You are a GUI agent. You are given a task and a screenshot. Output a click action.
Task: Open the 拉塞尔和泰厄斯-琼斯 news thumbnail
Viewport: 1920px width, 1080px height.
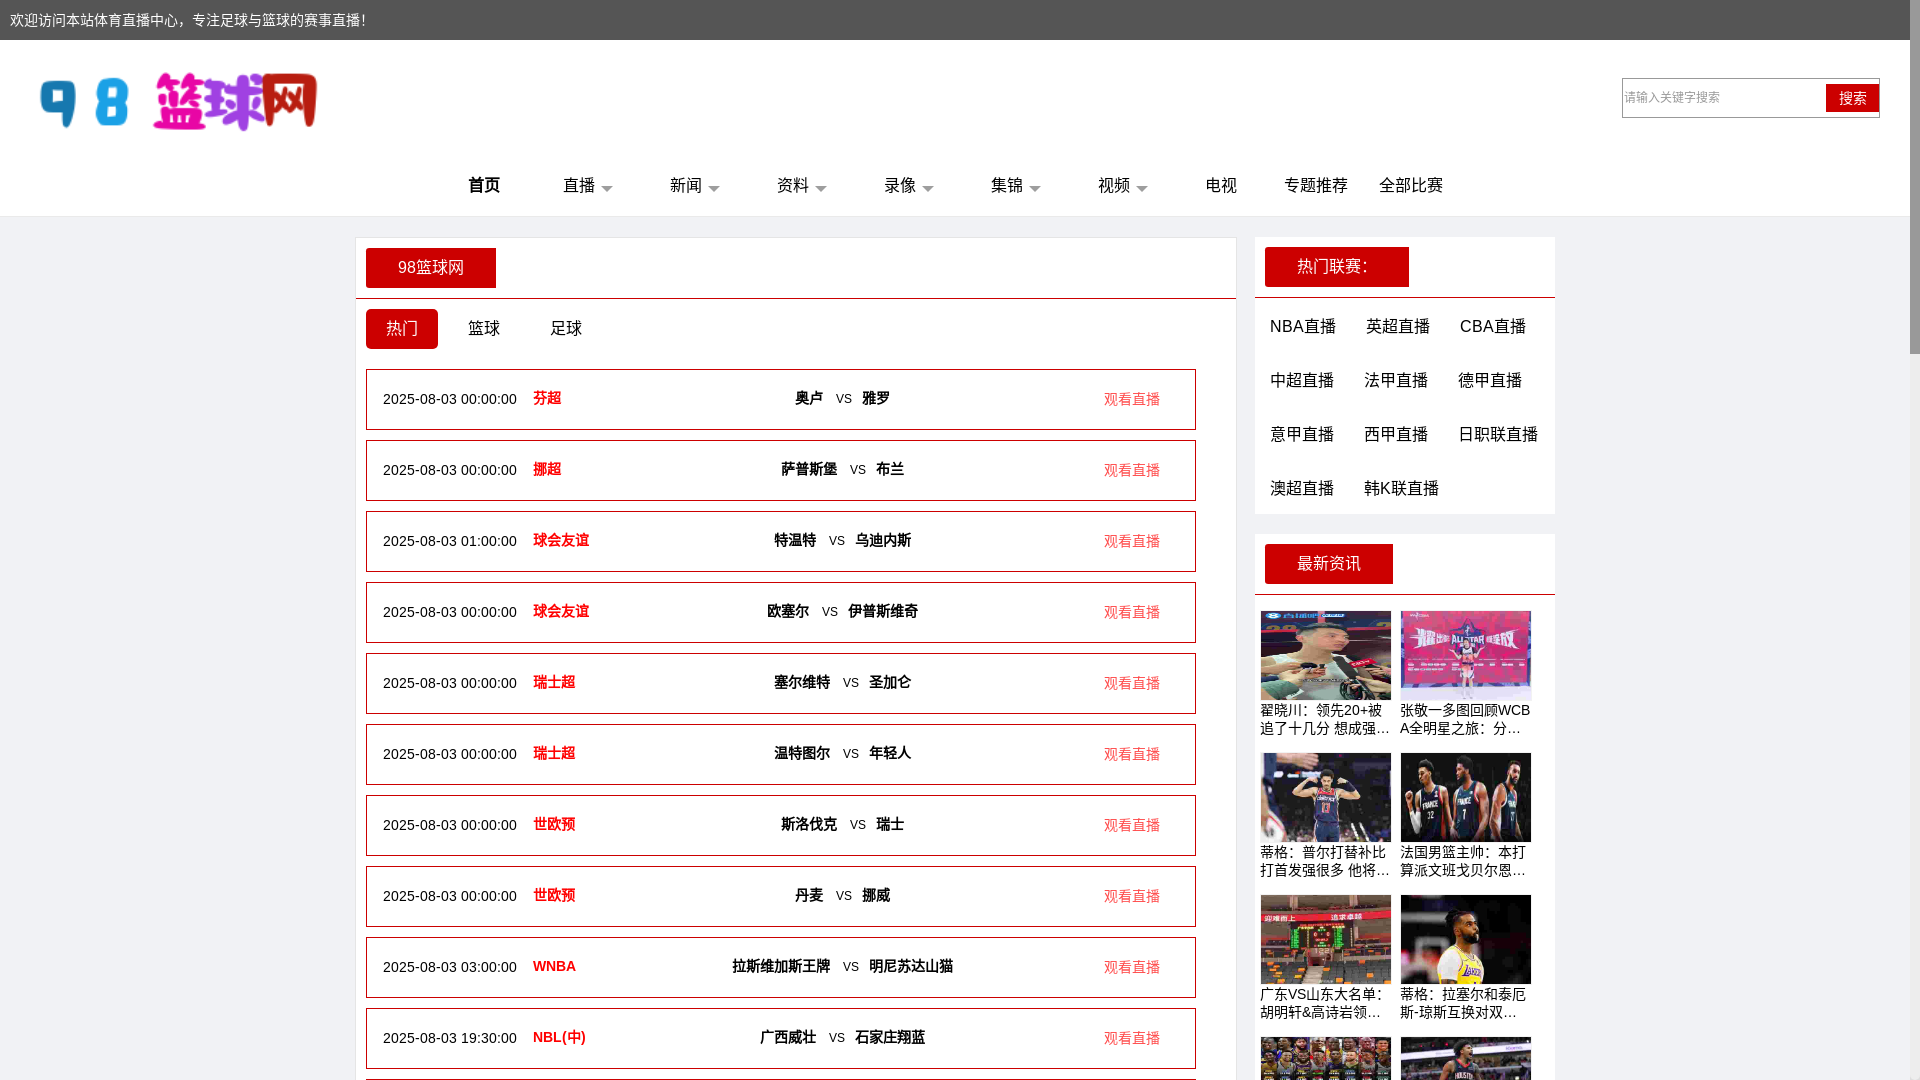[x=1465, y=939]
